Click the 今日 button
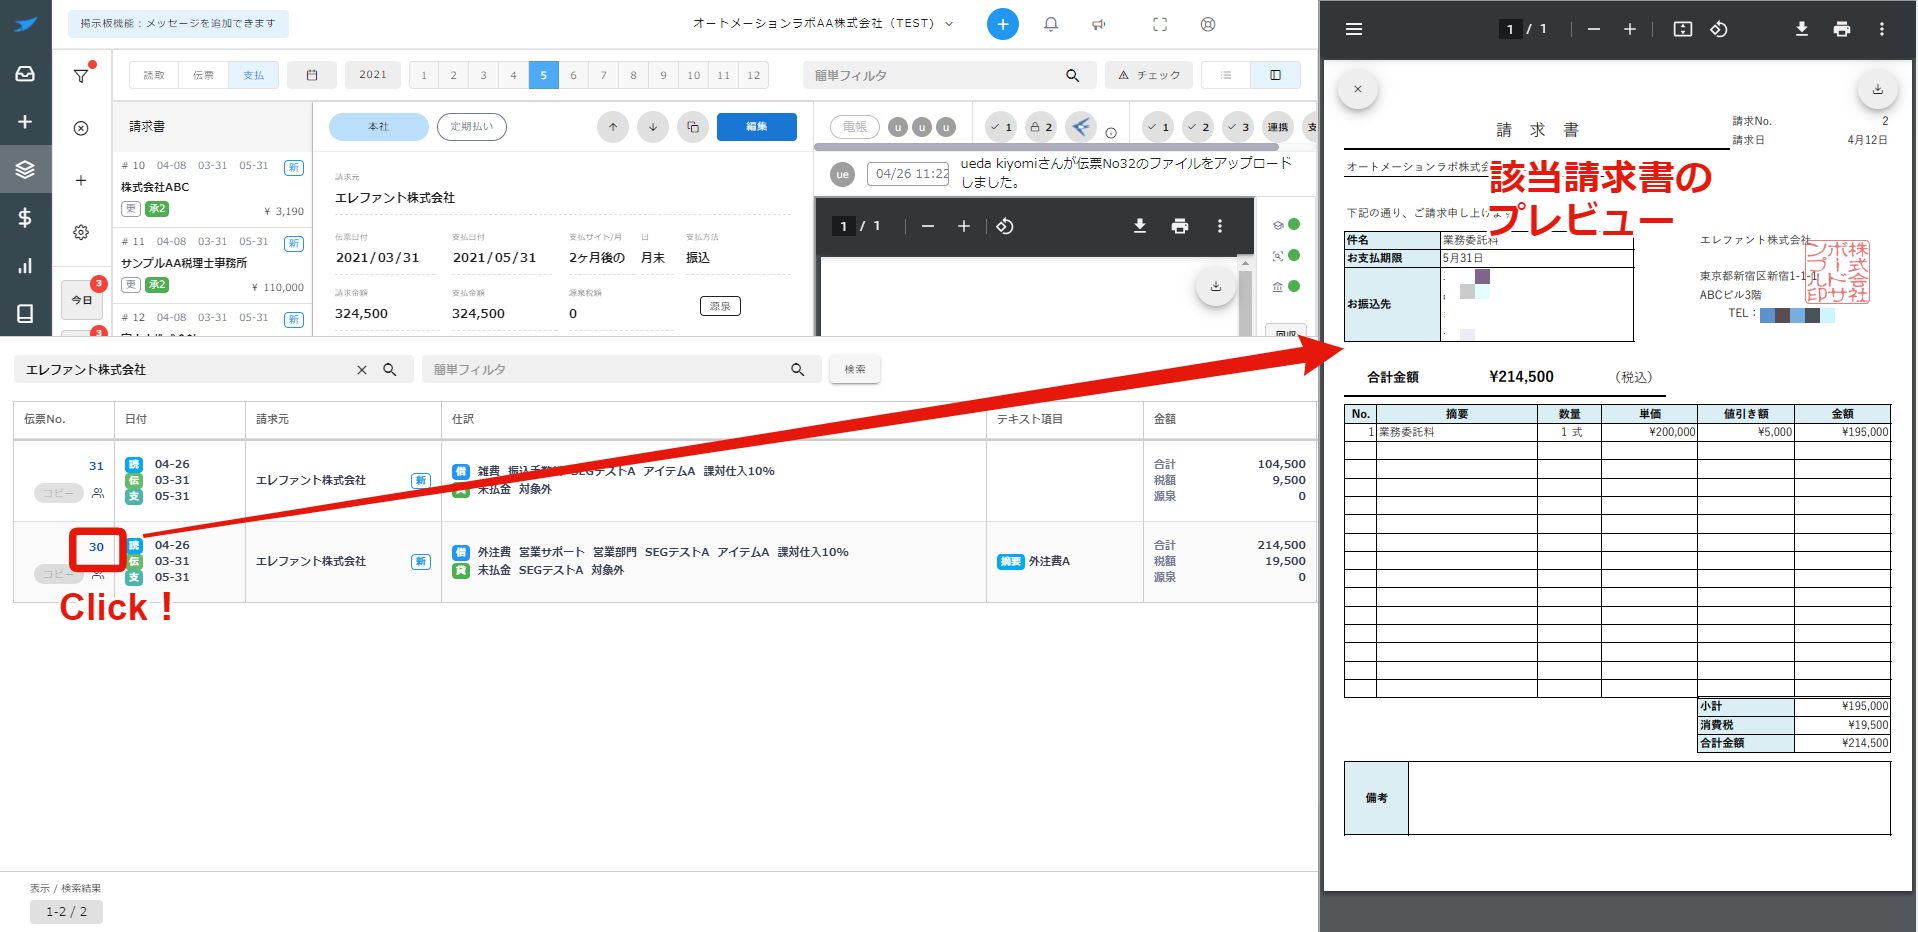The image size is (1918, 932). click(82, 300)
